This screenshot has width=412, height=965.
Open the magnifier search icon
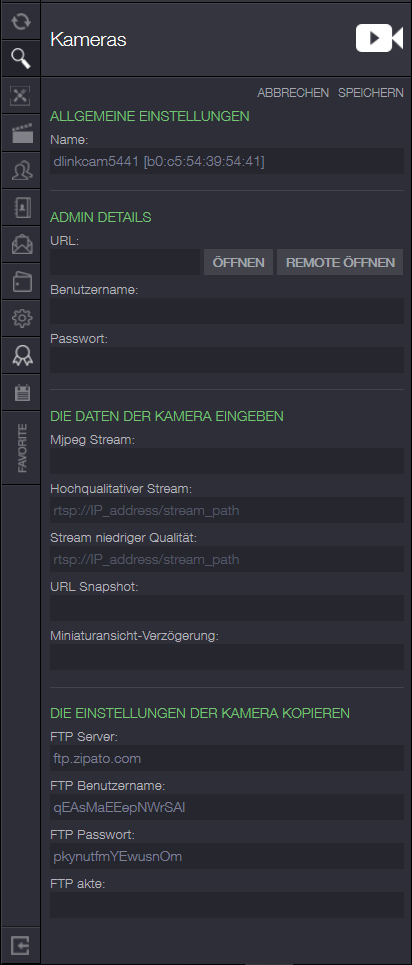pos(21,58)
